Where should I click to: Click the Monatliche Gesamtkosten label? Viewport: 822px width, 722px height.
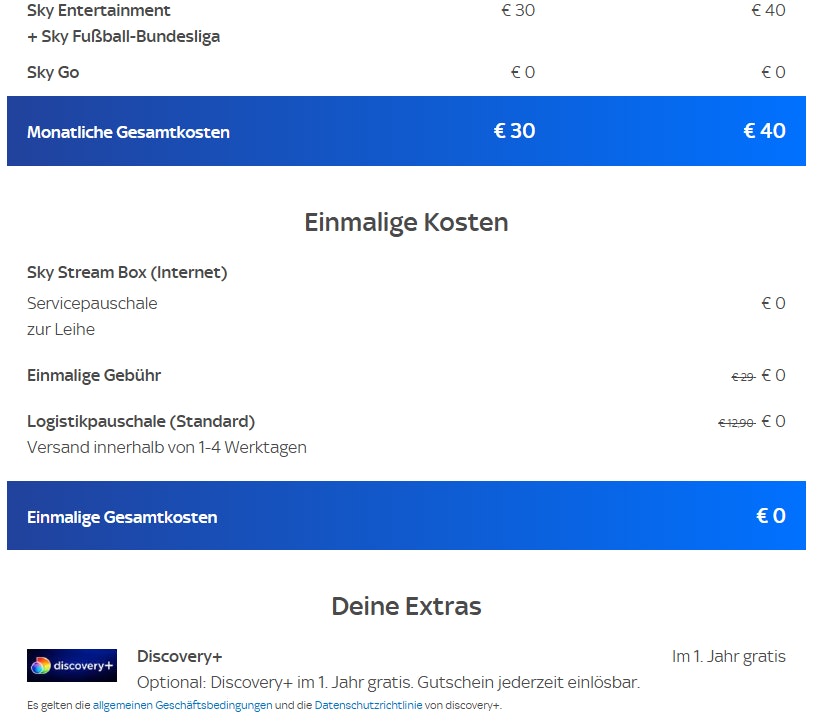click(128, 132)
